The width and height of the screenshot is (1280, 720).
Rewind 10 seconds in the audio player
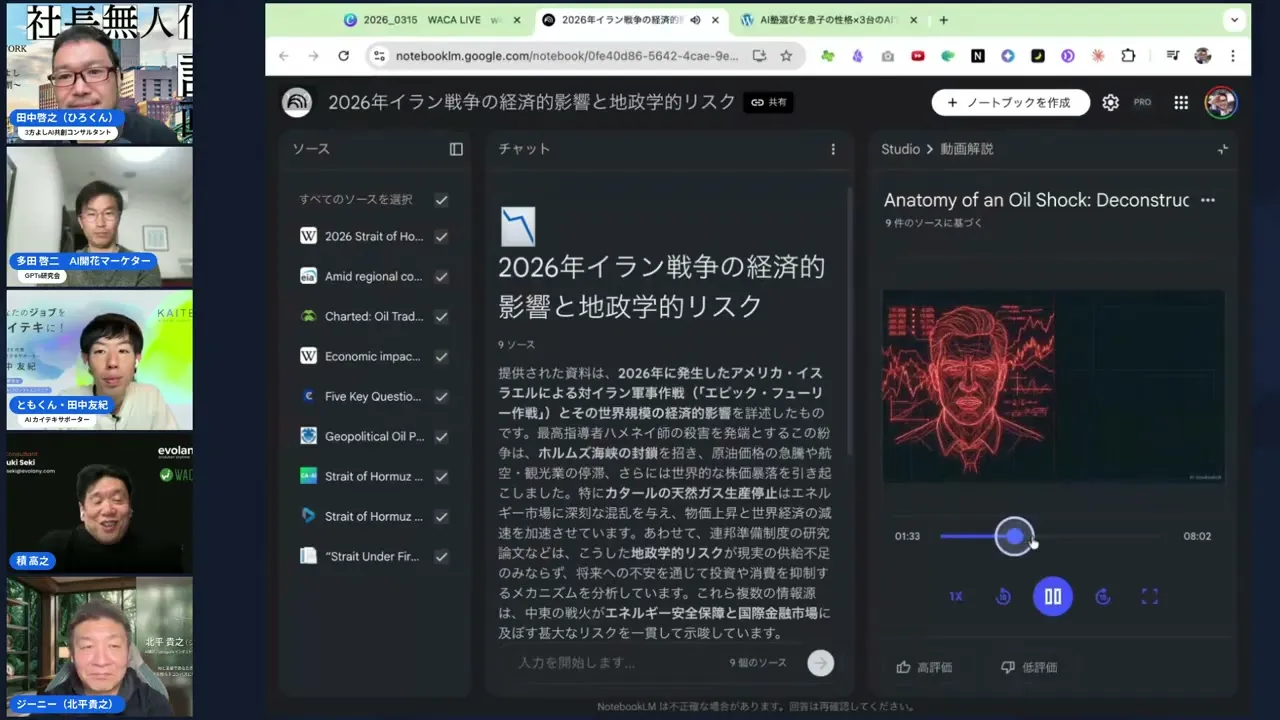1003,596
